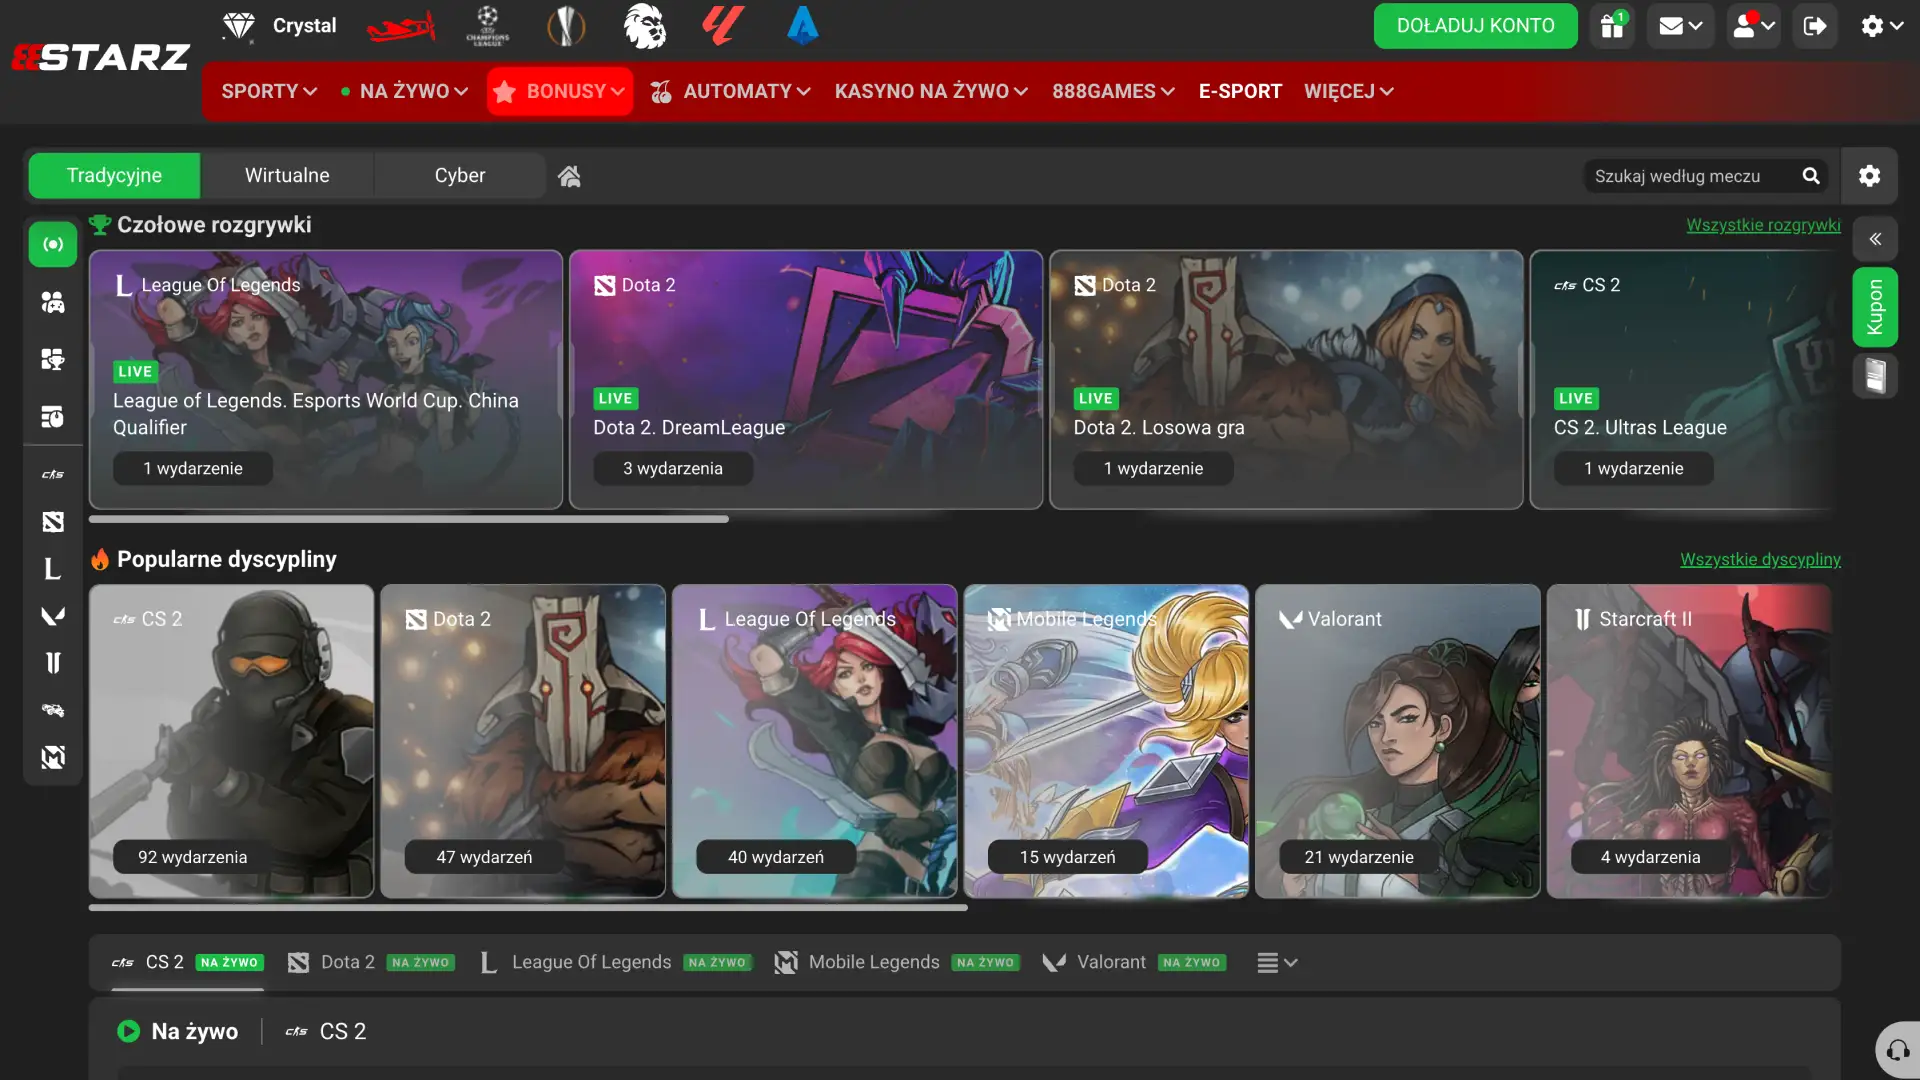This screenshot has width=1920, height=1080.
Task: Open the bet history sheet icon
Action: tap(1875, 376)
